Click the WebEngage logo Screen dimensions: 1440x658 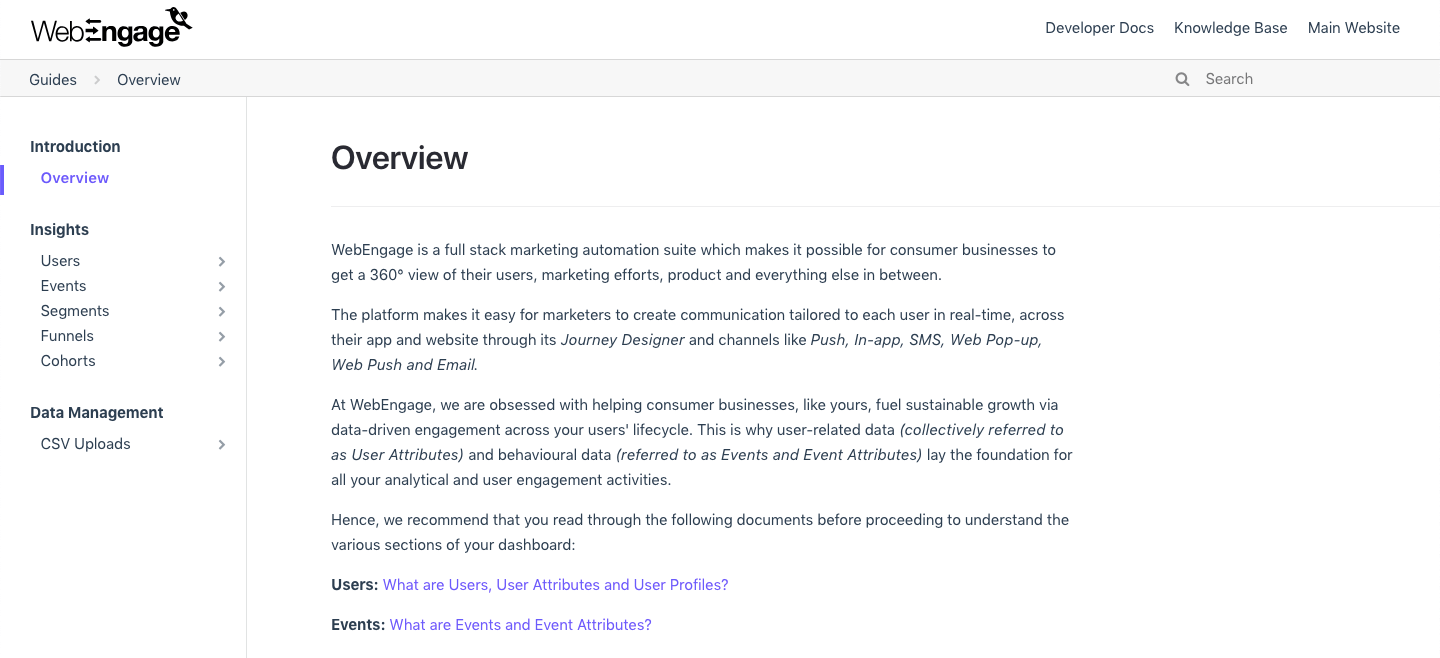point(111,29)
